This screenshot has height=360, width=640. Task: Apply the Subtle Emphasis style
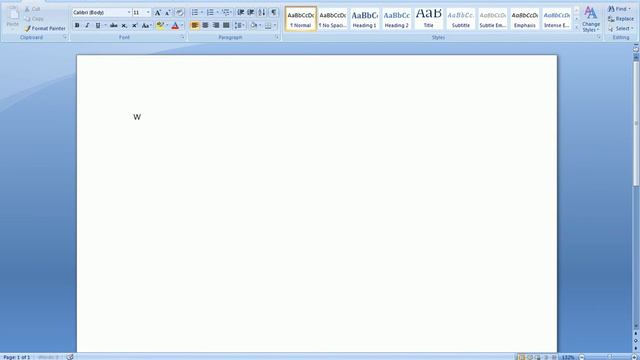tap(493, 19)
